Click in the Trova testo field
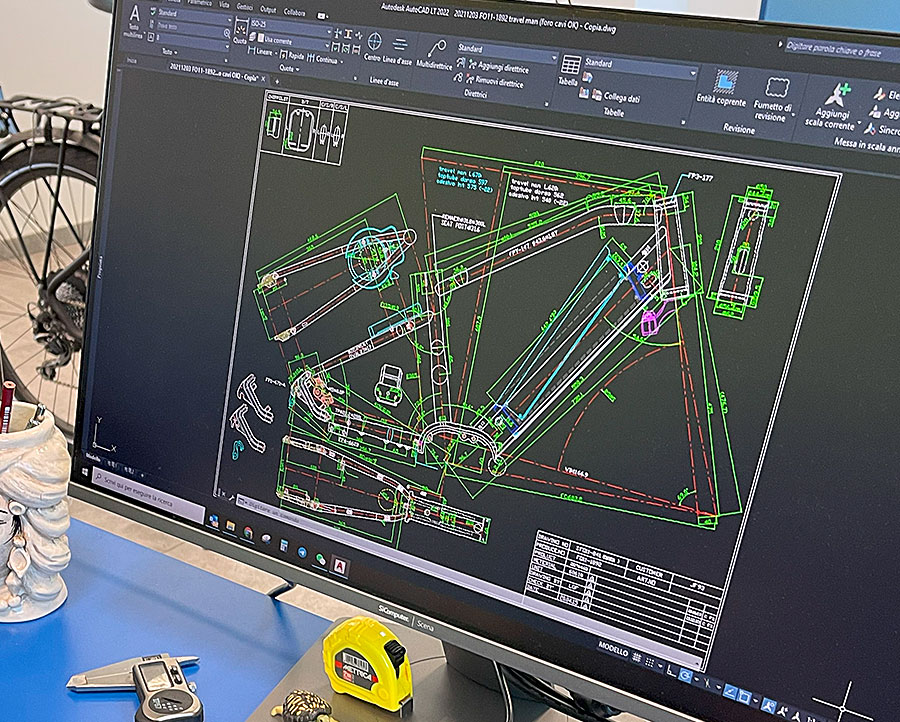Viewport: 900px width, 722px height. 188,27
